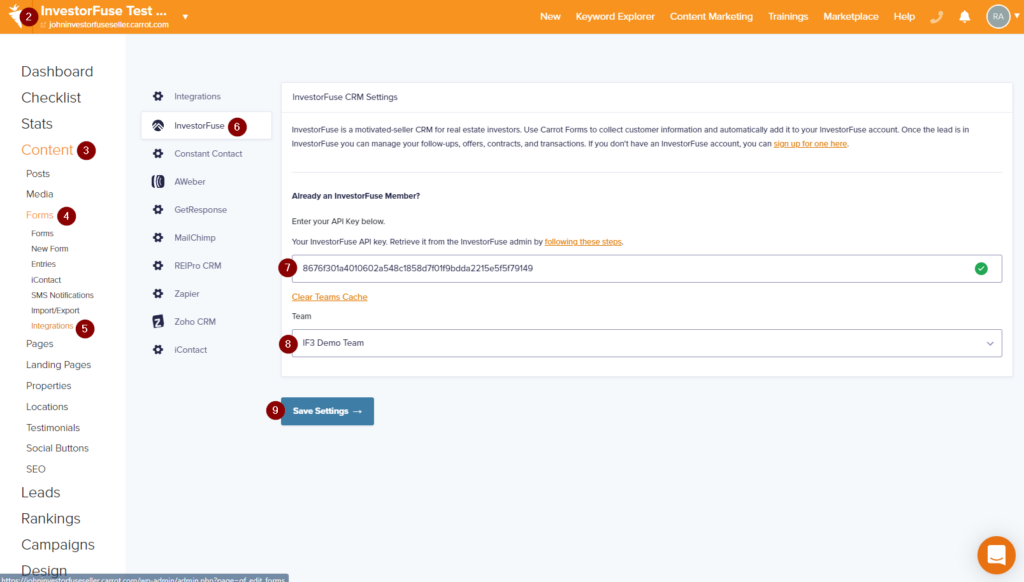Select Integrations sidebar sub-item
1024x582 pixels.
(52, 326)
